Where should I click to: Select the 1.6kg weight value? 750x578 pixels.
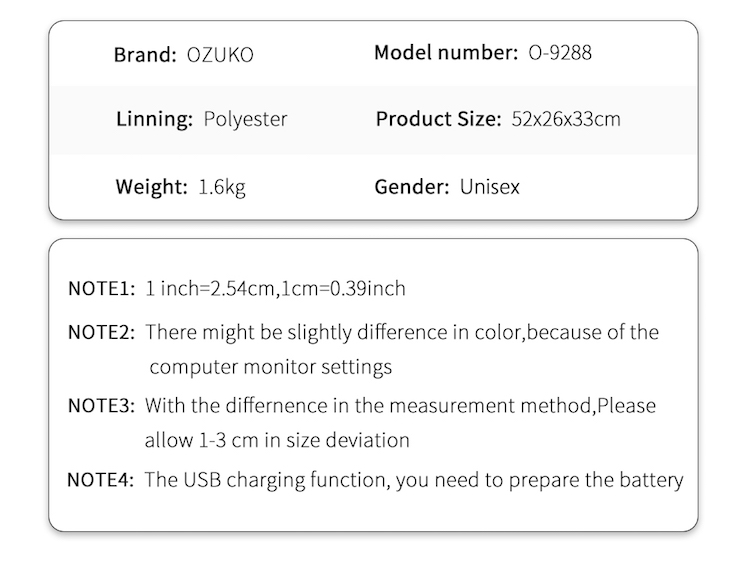(x=222, y=187)
